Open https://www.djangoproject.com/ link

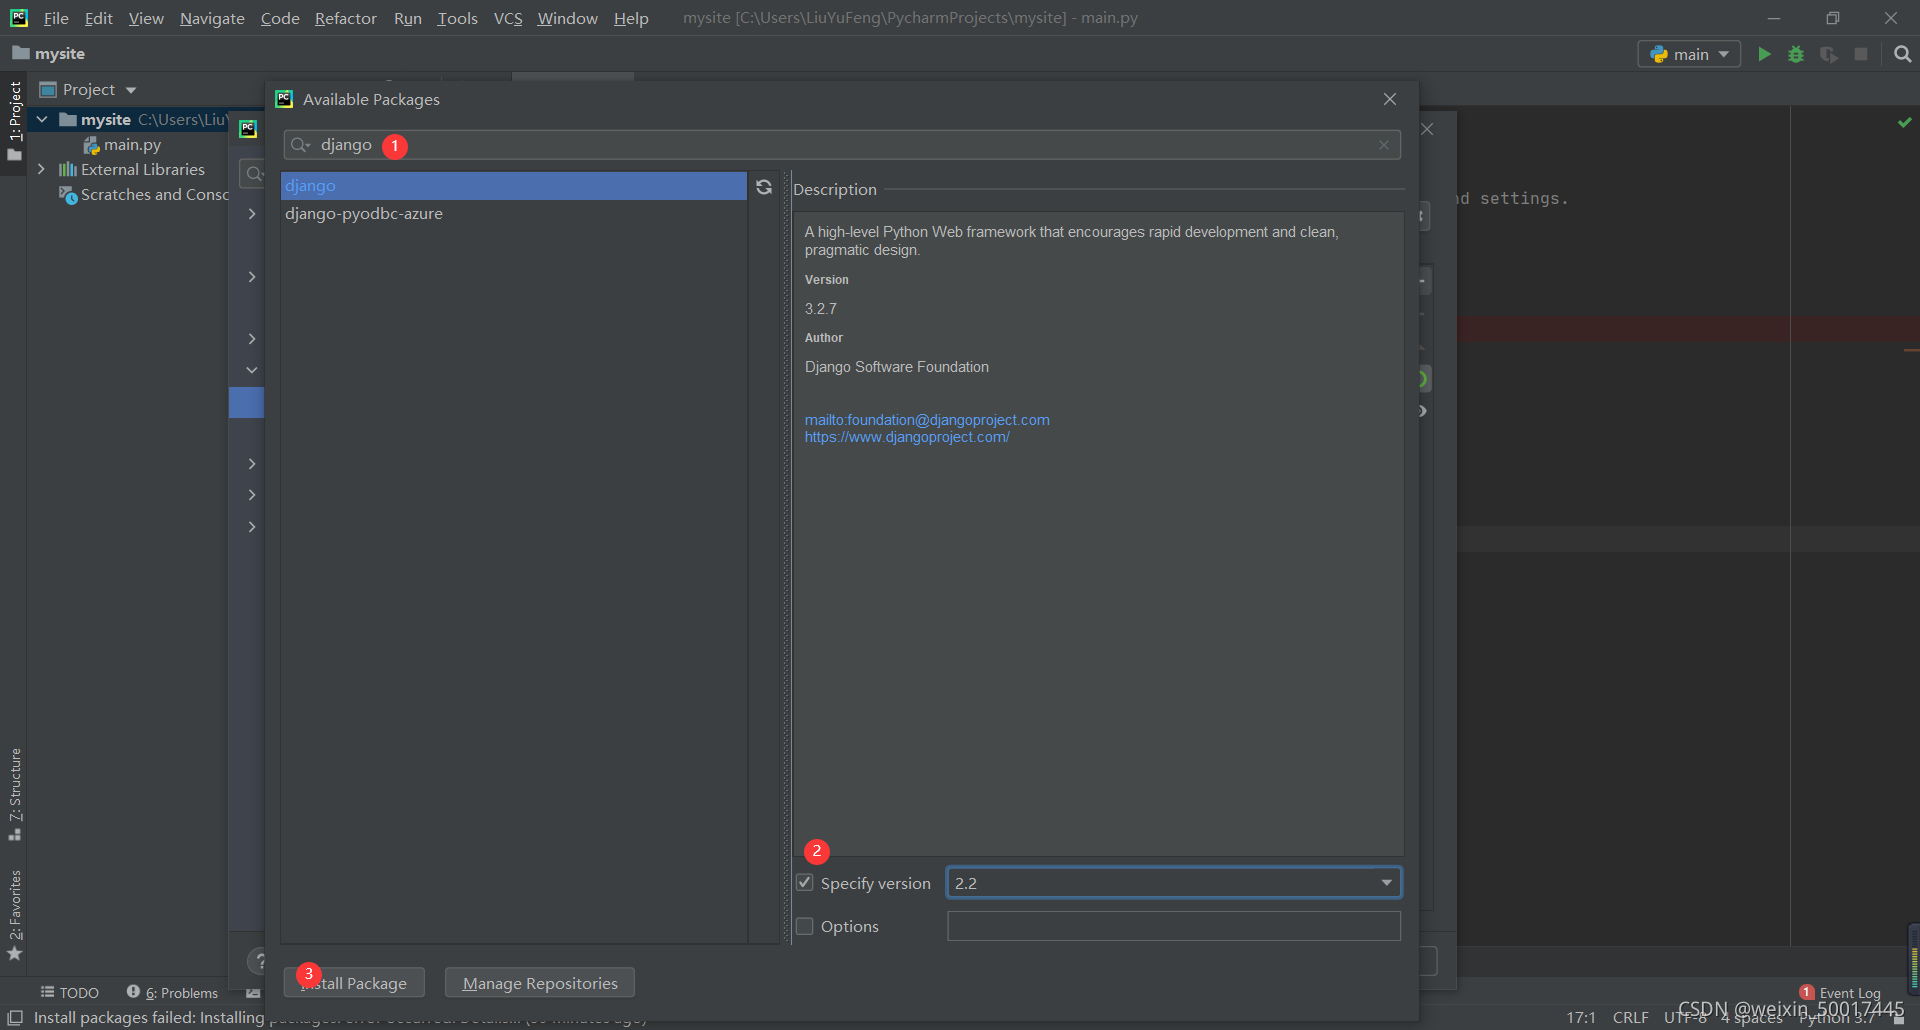pos(907,437)
